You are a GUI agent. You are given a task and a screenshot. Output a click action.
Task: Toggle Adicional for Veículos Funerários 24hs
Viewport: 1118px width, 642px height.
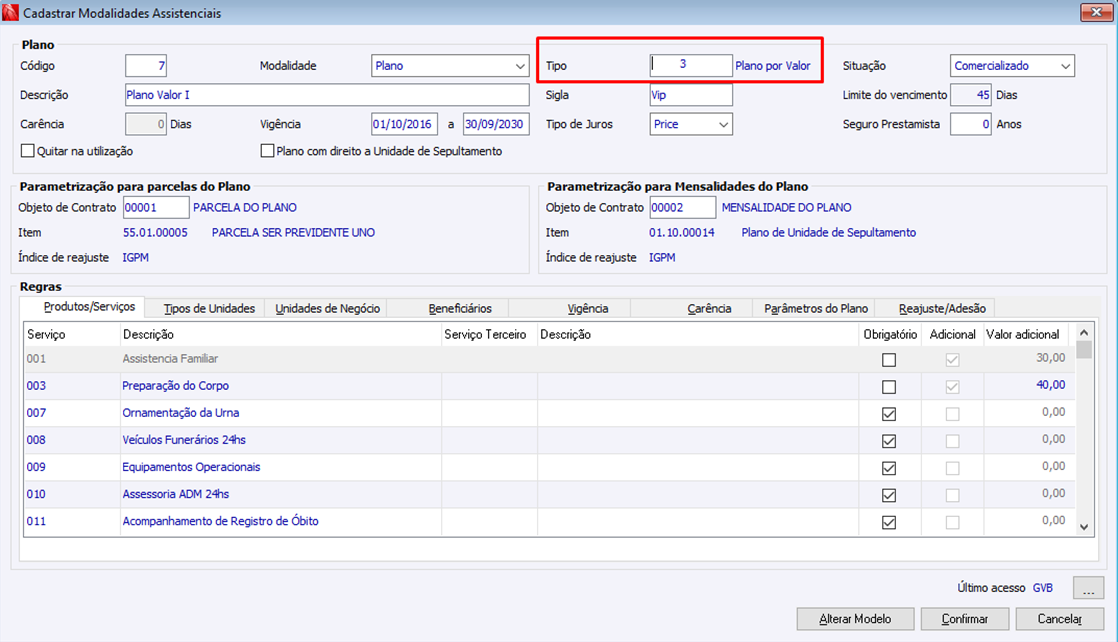click(952, 441)
